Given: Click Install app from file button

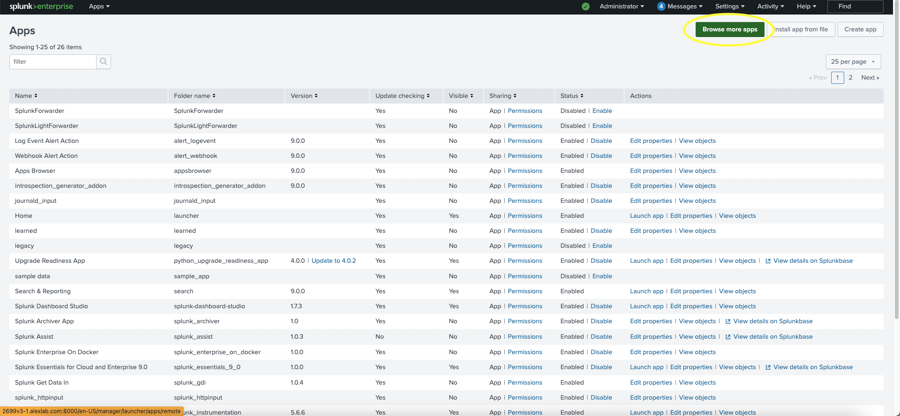Looking at the screenshot, I should click(801, 29).
